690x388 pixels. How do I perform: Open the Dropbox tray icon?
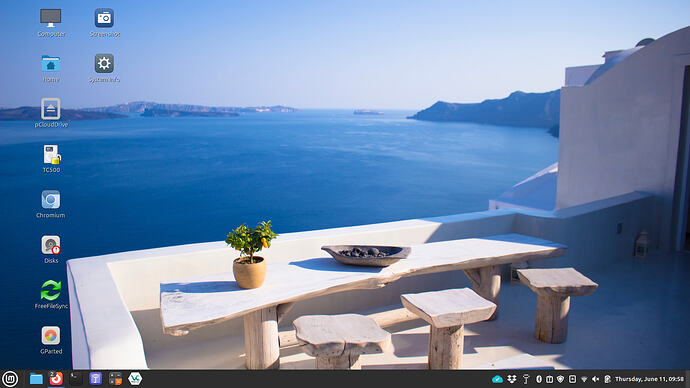click(x=512, y=379)
